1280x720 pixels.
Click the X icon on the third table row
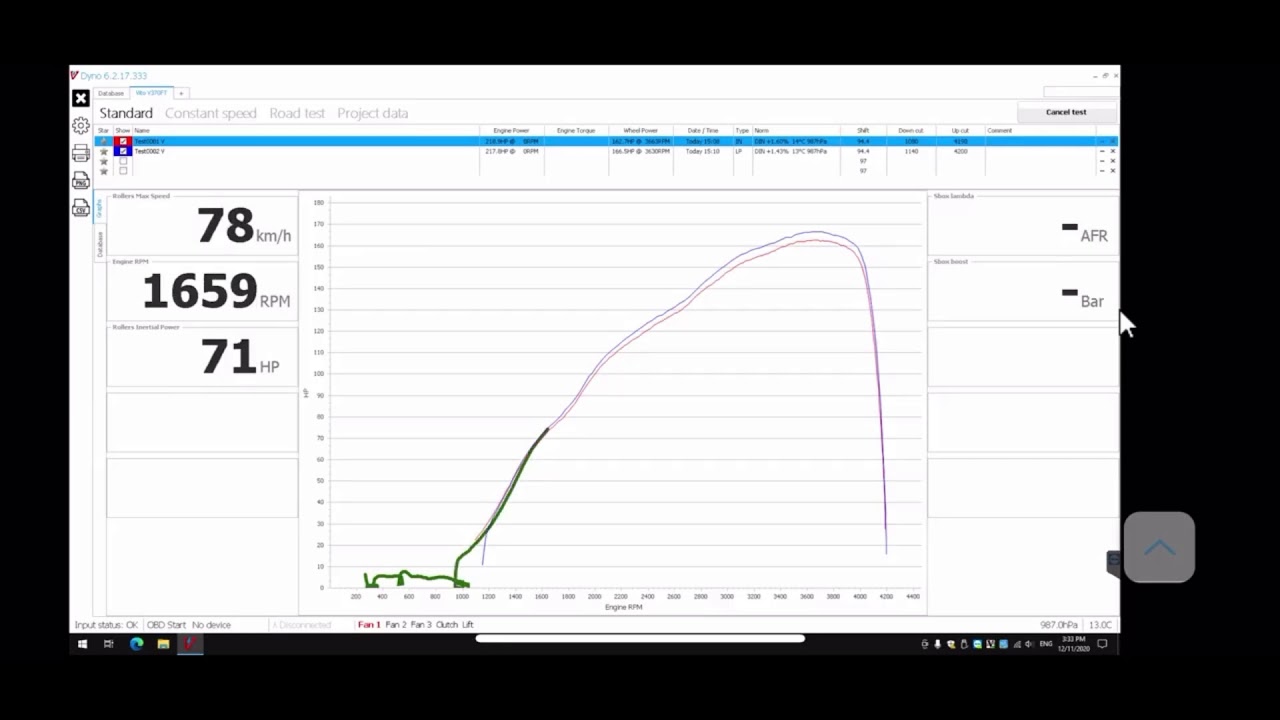[x=1112, y=161]
